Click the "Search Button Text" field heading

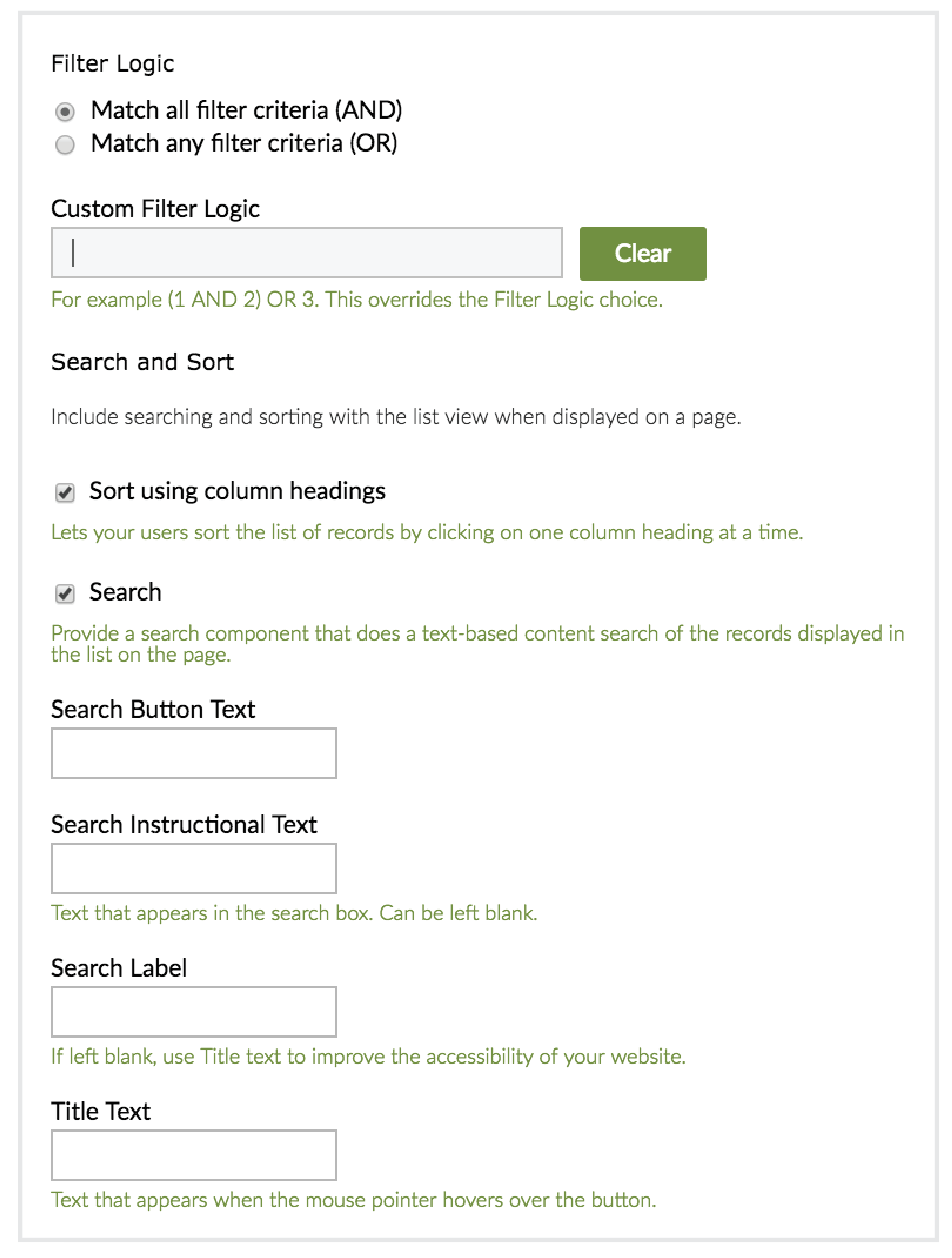153,710
